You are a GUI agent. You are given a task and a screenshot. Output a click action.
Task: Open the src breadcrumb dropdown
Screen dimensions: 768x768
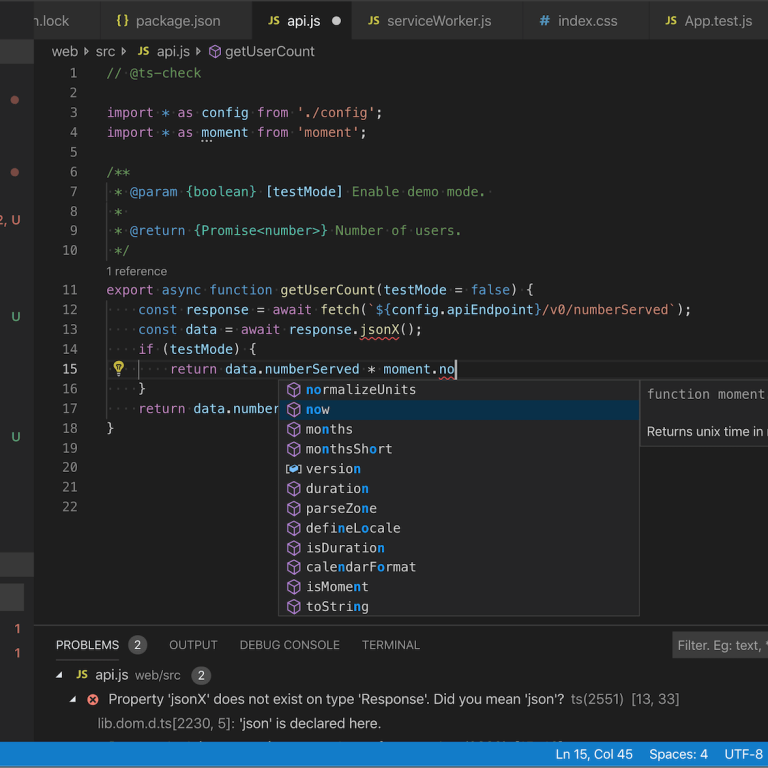103,52
